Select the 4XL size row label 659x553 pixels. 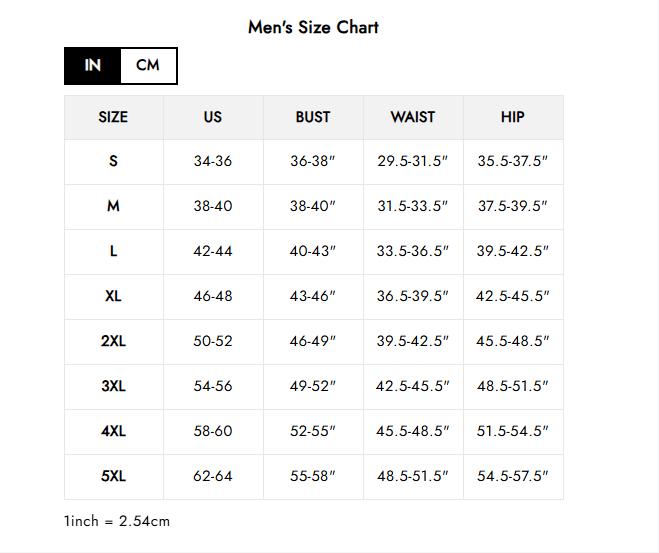pos(113,431)
